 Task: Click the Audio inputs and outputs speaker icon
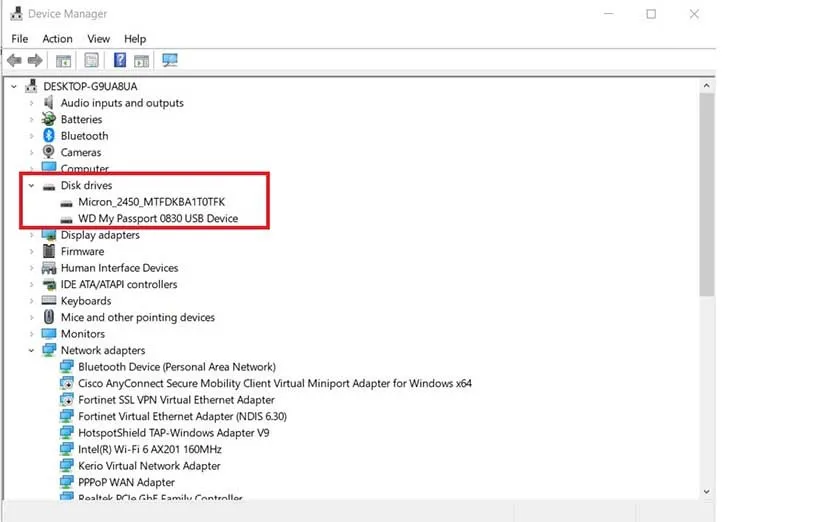(x=48, y=103)
